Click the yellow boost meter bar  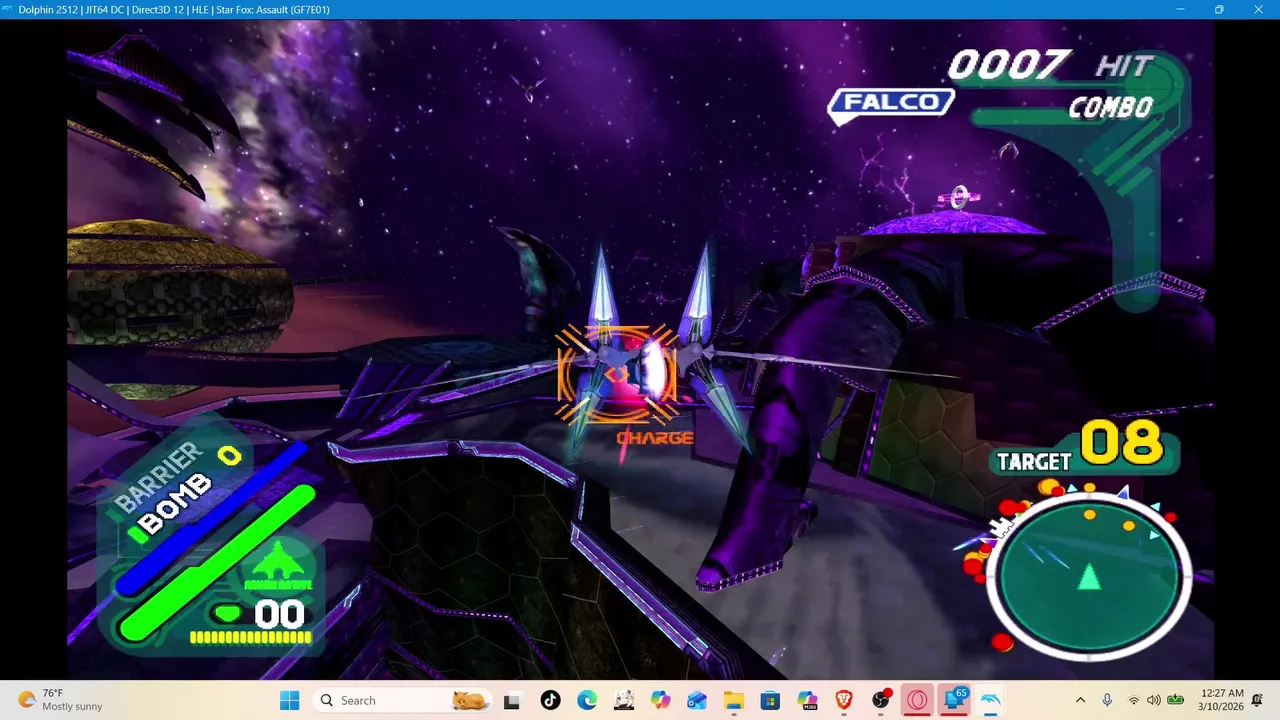pyautogui.click(x=250, y=637)
